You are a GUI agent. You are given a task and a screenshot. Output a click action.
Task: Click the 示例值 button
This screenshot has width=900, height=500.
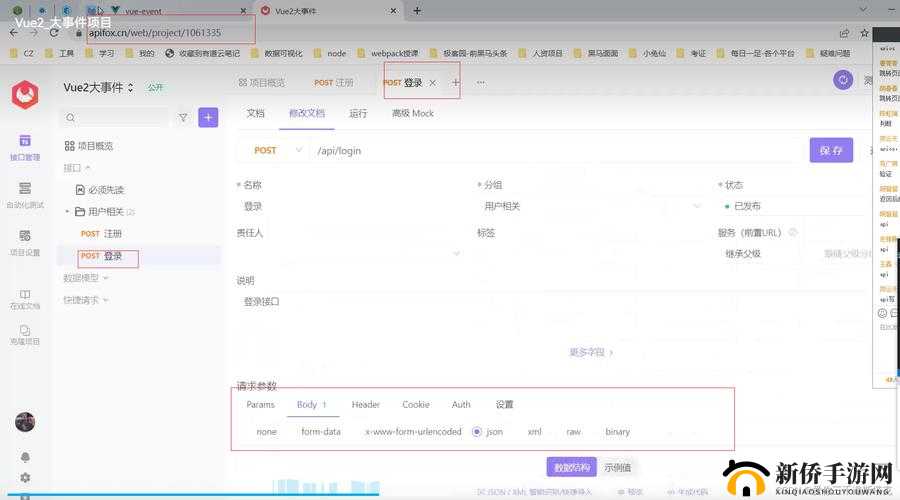(x=618, y=467)
